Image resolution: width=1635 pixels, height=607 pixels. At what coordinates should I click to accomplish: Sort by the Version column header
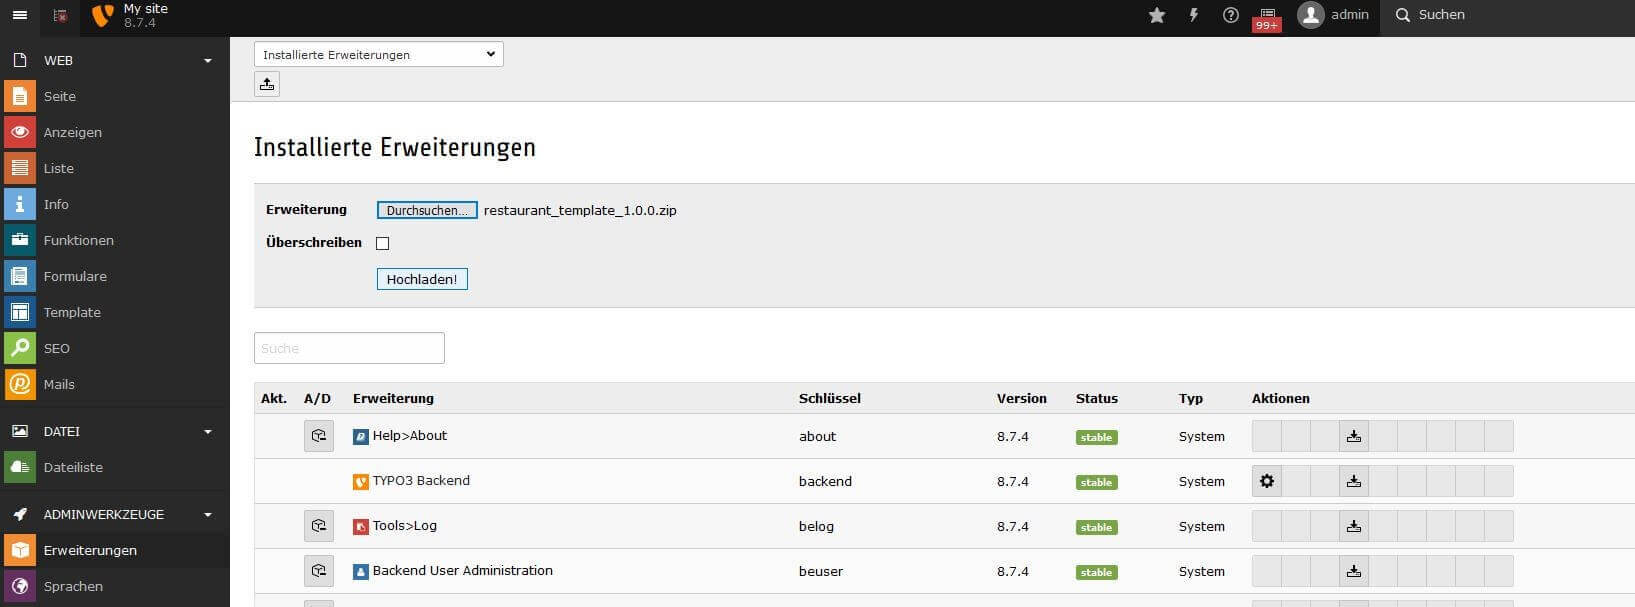1021,398
